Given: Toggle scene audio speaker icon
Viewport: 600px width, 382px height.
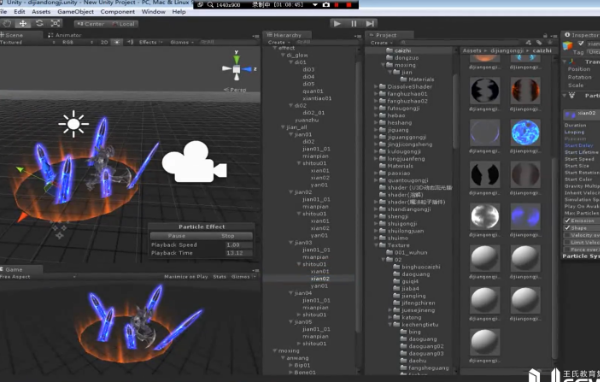Looking at the screenshot, I should (130, 42).
